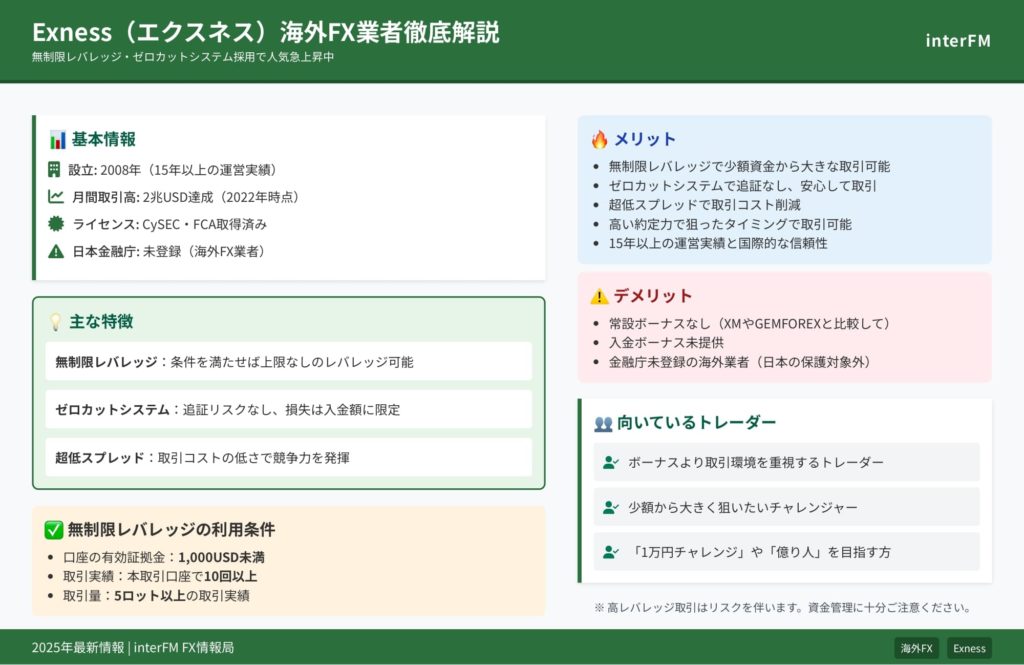Click the user-check icon beside ボーナスより取引環境

(x=611, y=463)
